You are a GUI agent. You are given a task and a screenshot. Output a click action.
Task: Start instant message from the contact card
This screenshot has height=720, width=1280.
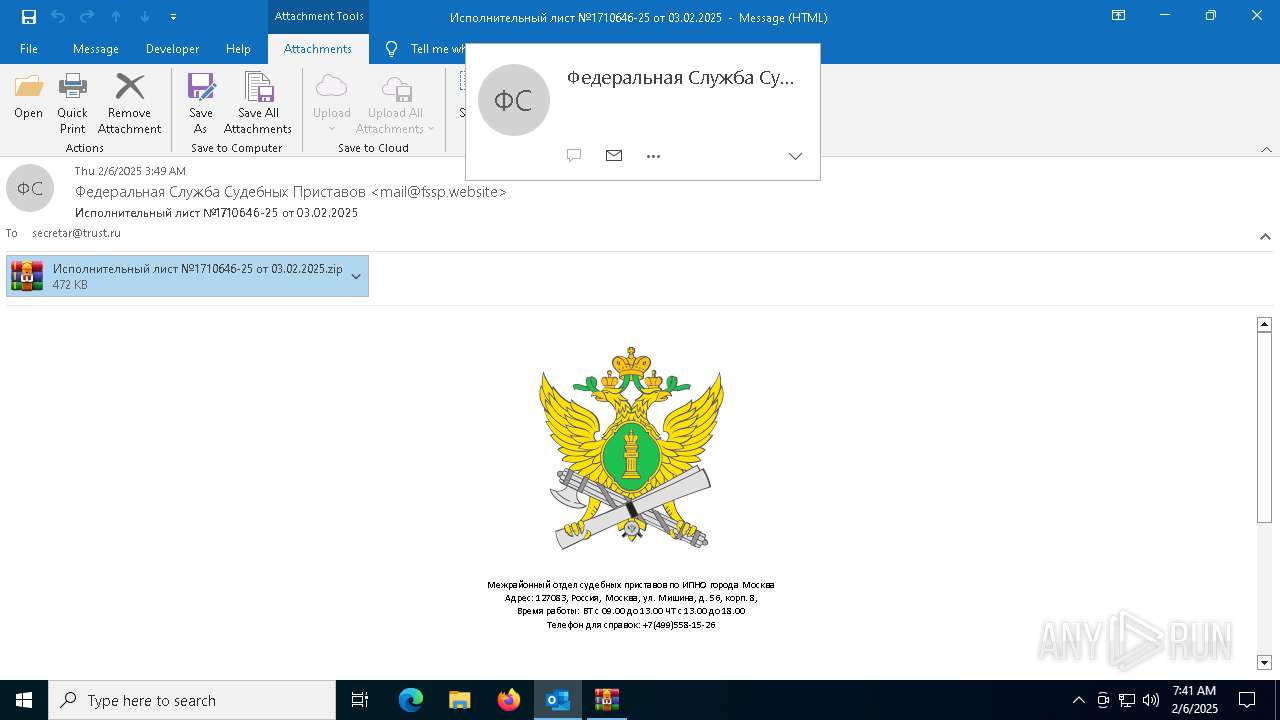[574, 156]
